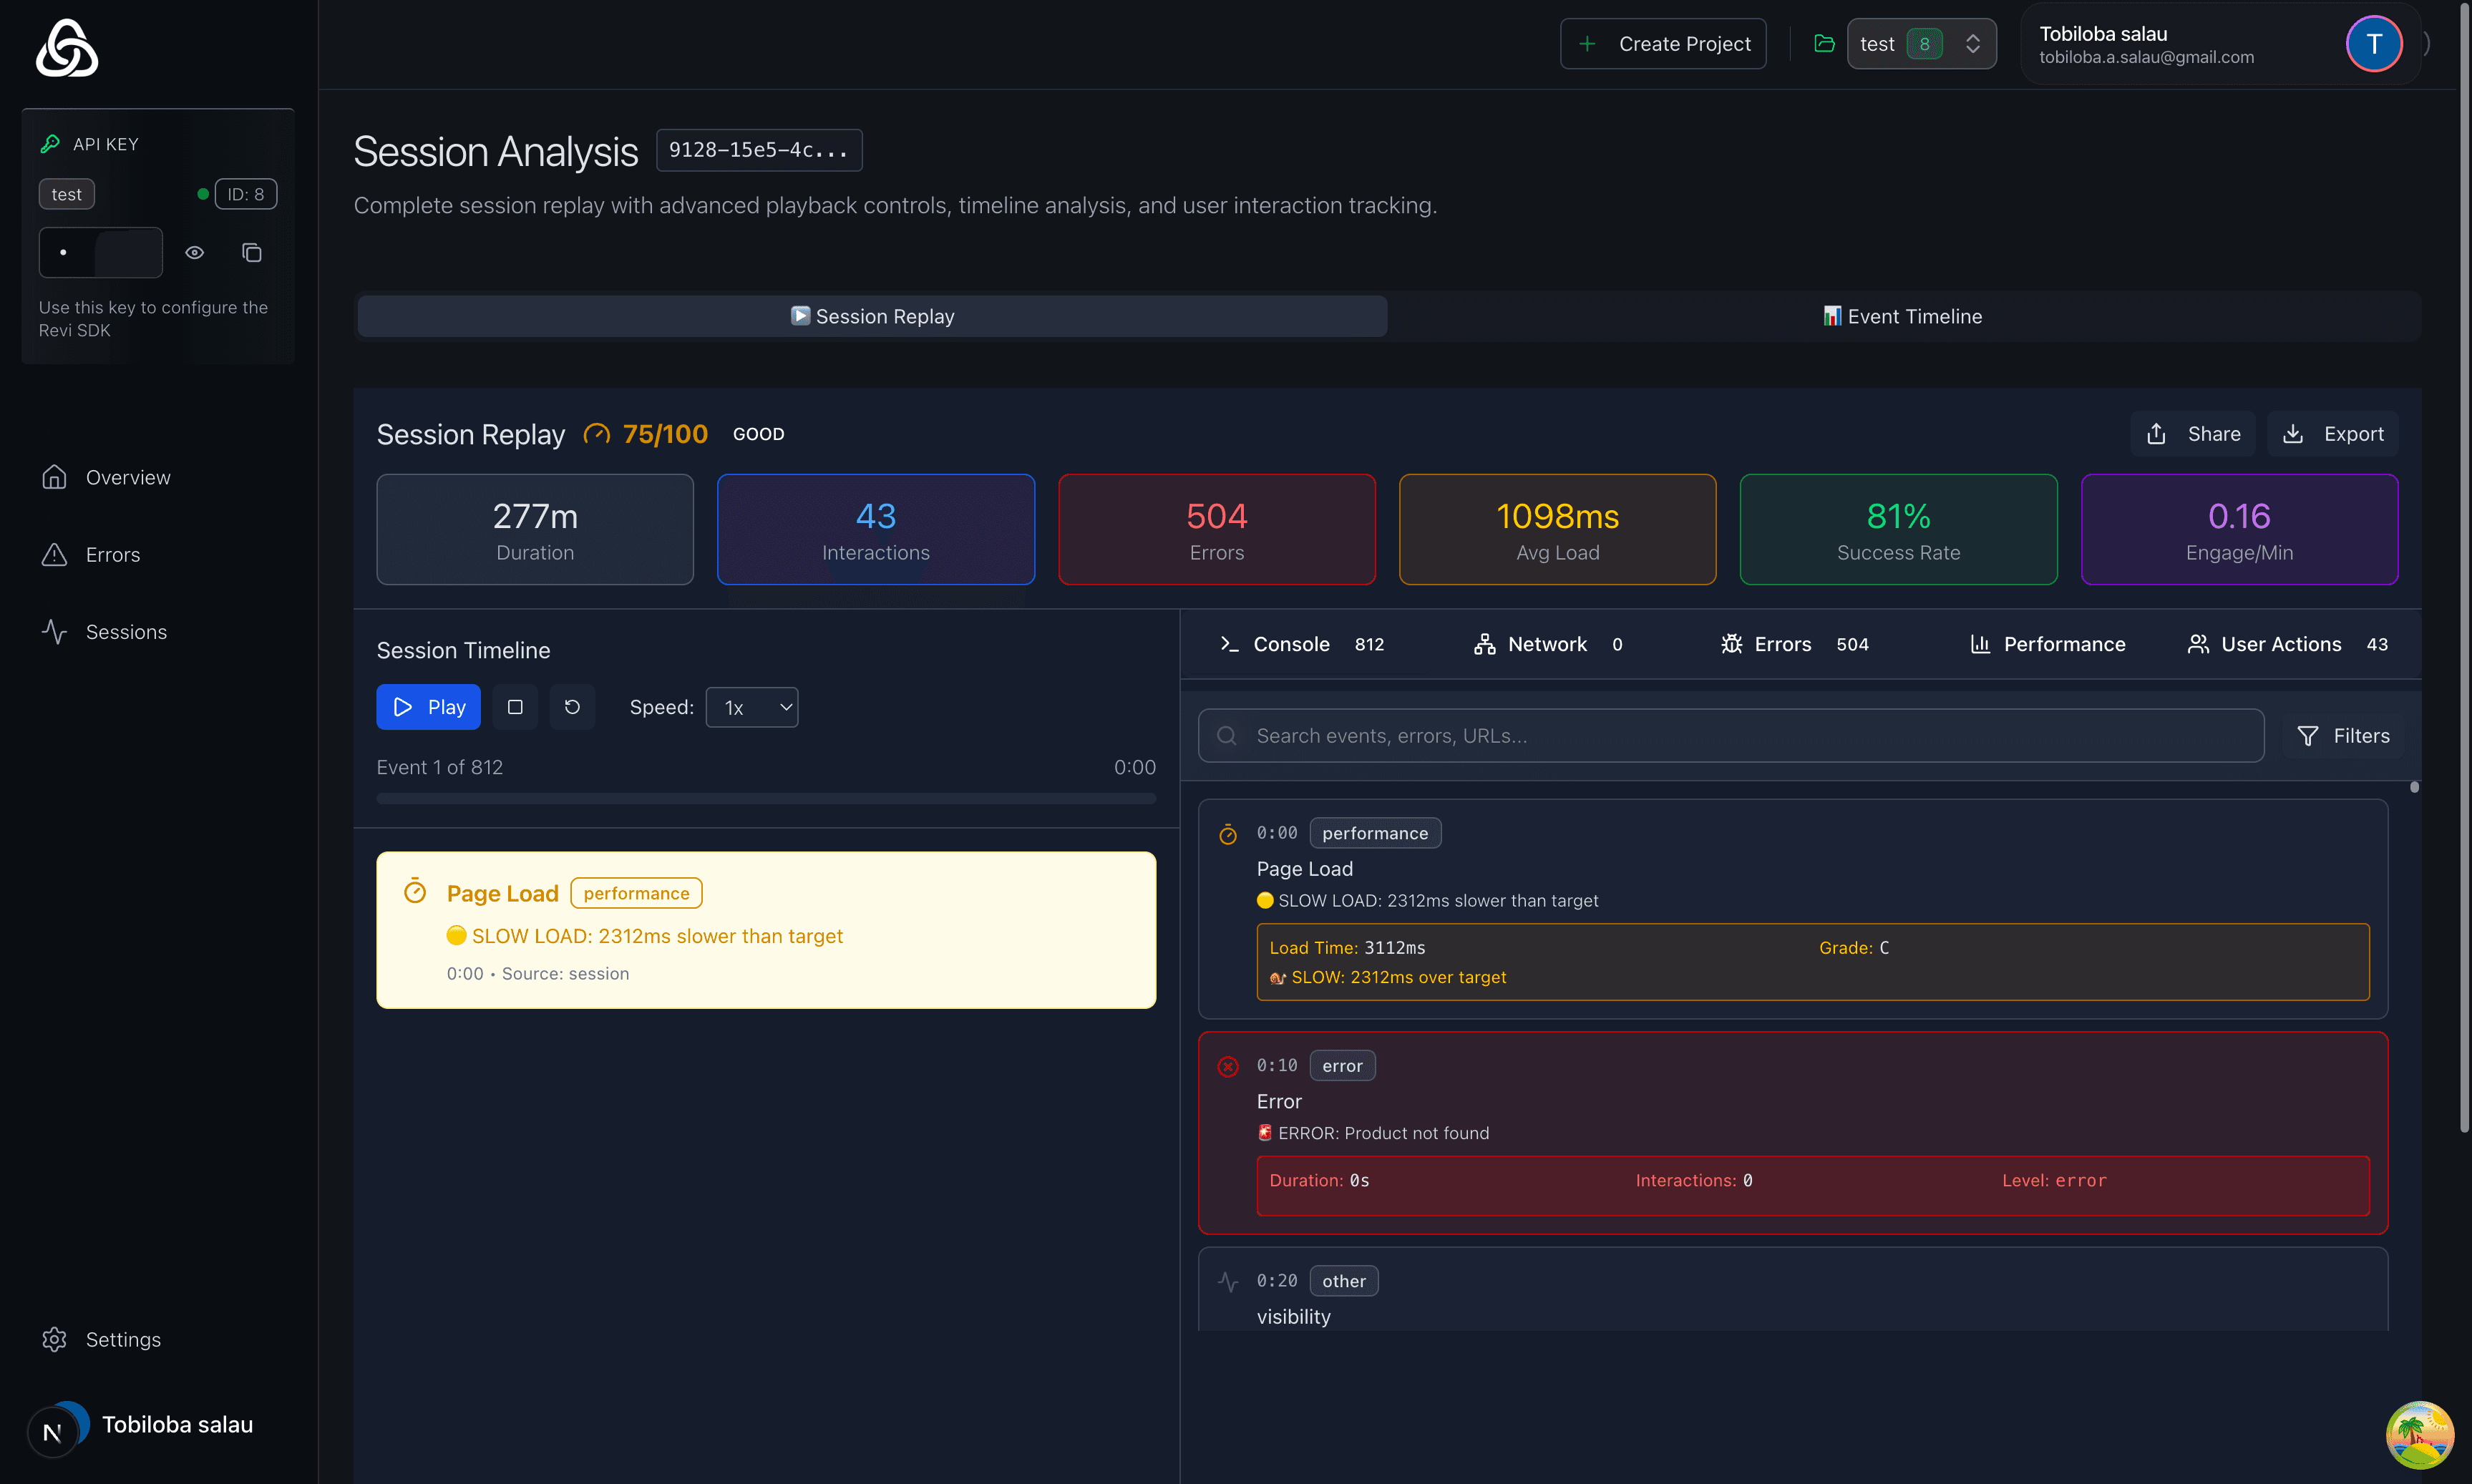This screenshot has width=2472, height=1484.
Task: Open the playback speed dropdown
Action: pyautogui.click(x=751, y=706)
